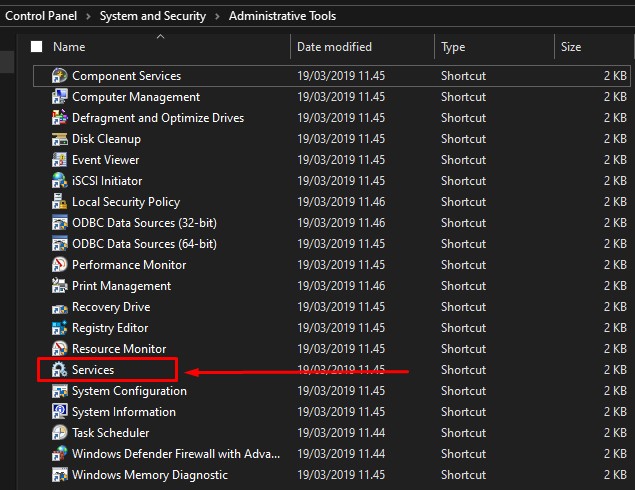This screenshot has width=635, height=490.
Task: Click the Resource Monitor icon
Action: (x=60, y=349)
